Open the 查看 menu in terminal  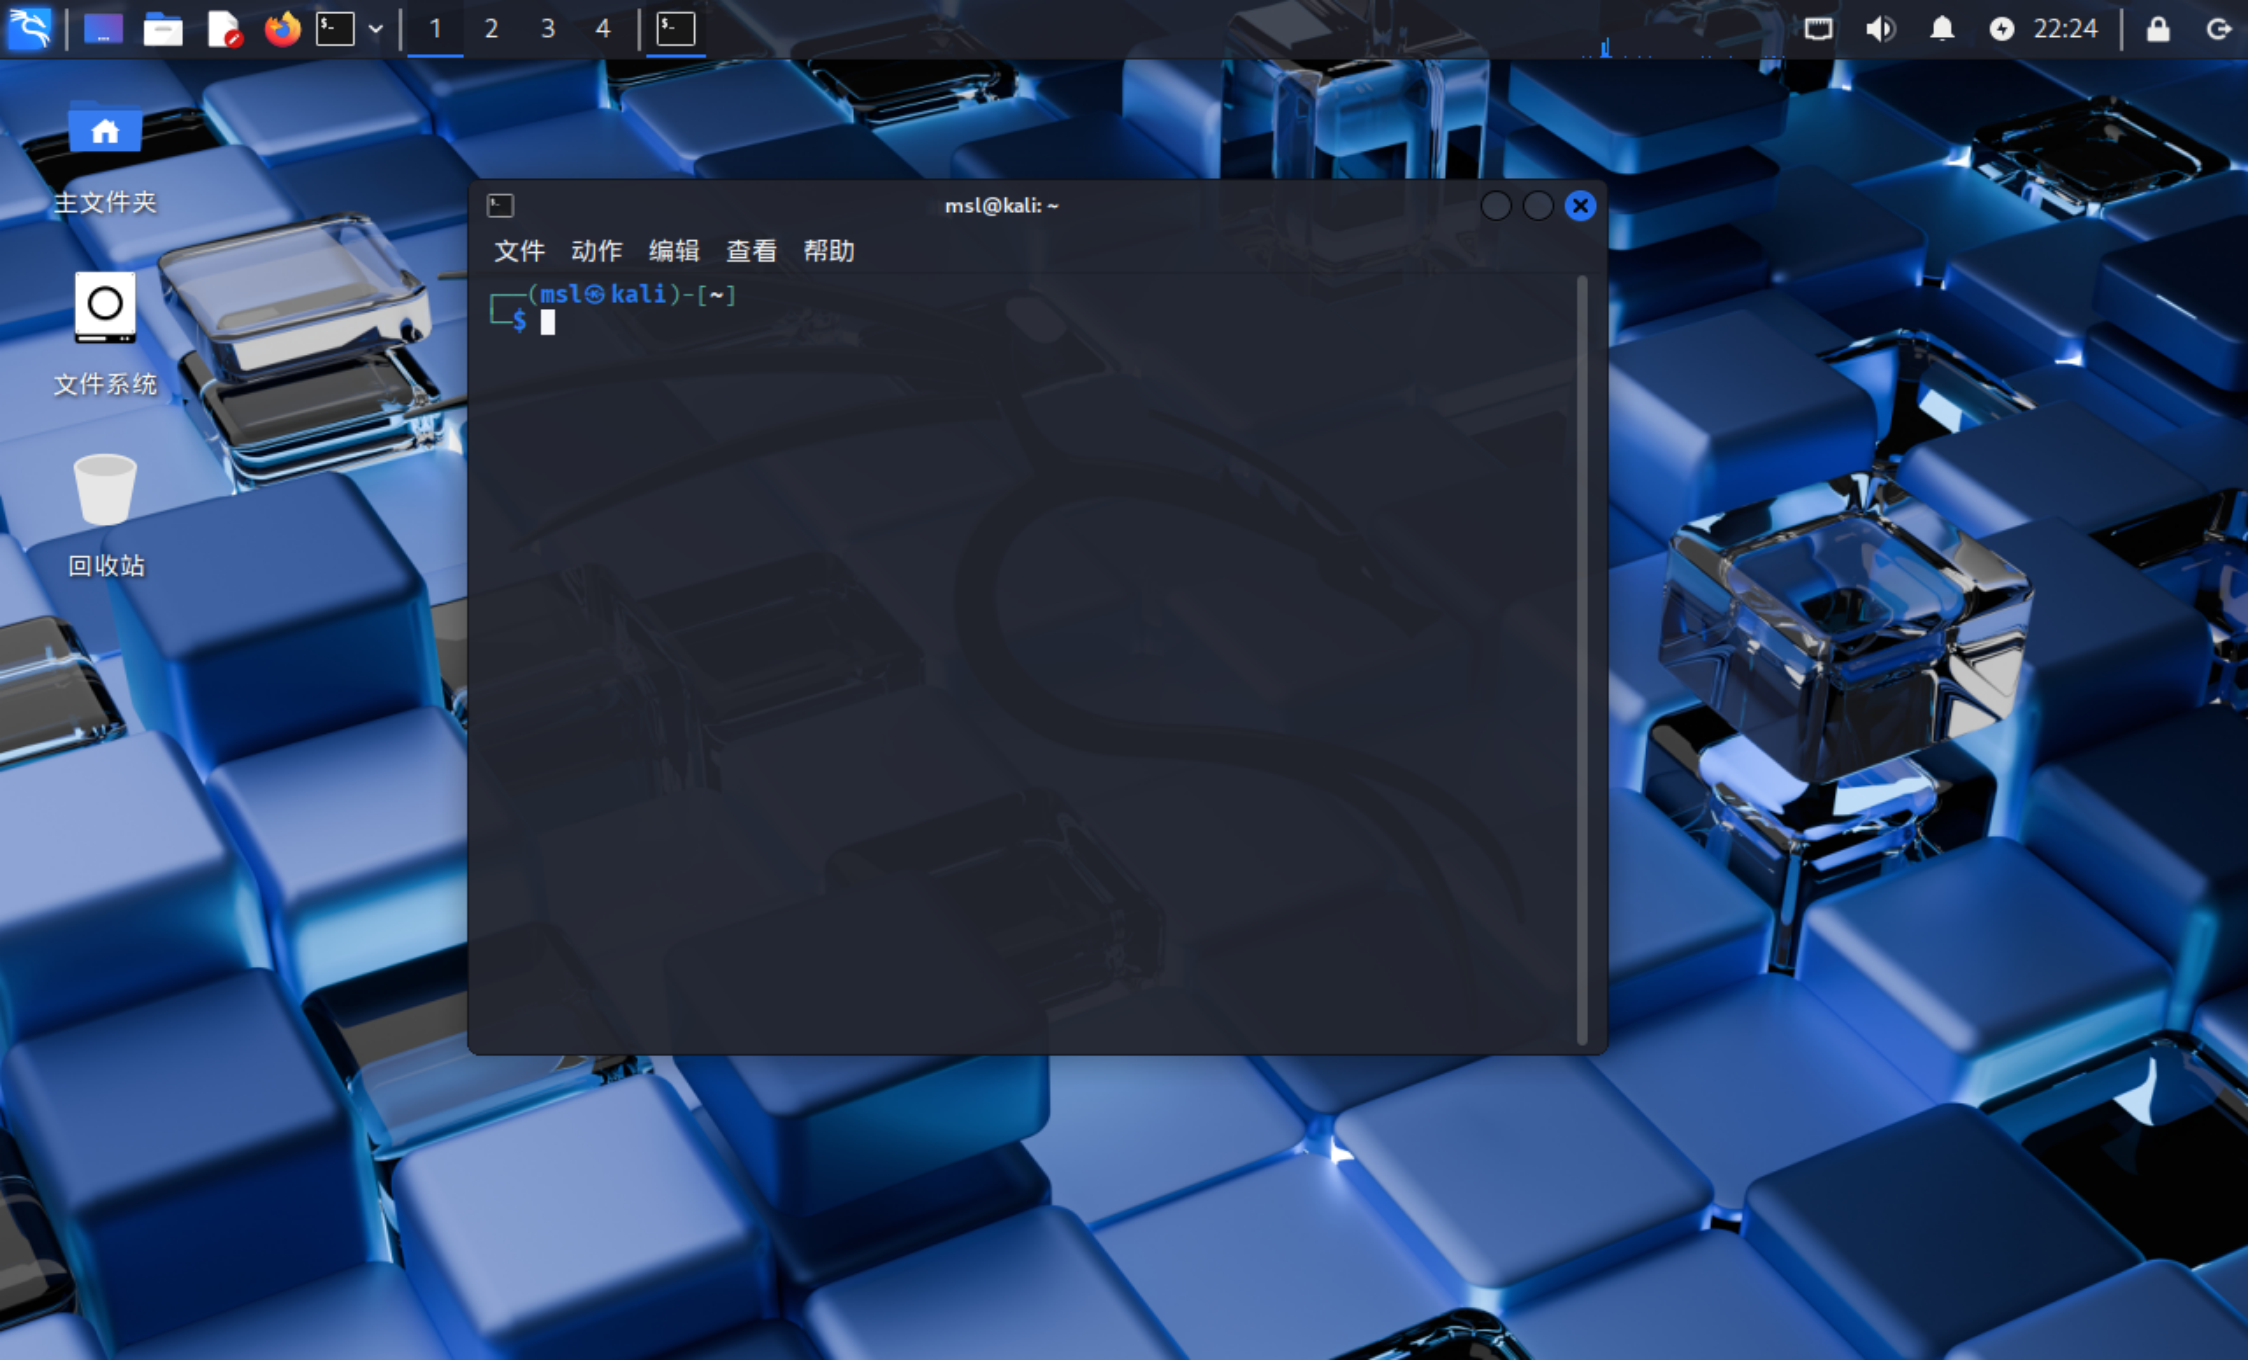point(751,251)
